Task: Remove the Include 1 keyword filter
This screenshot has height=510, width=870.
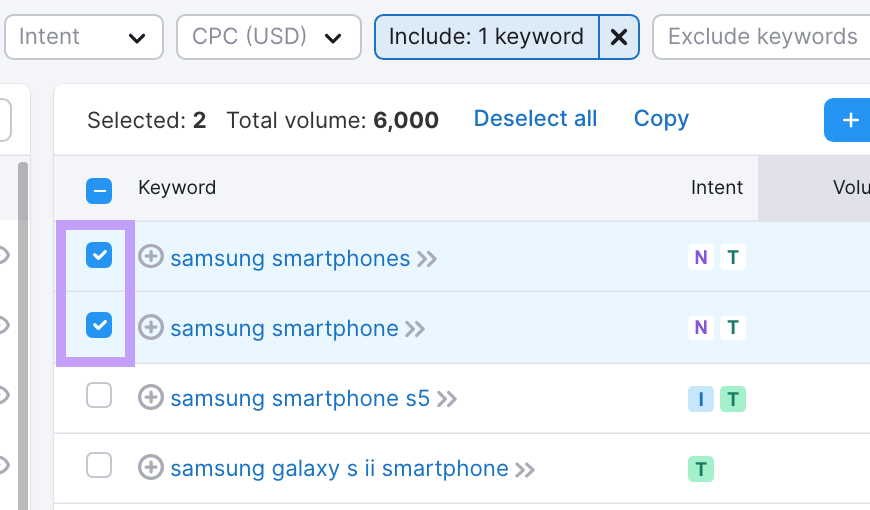Action: pyautogui.click(x=619, y=38)
